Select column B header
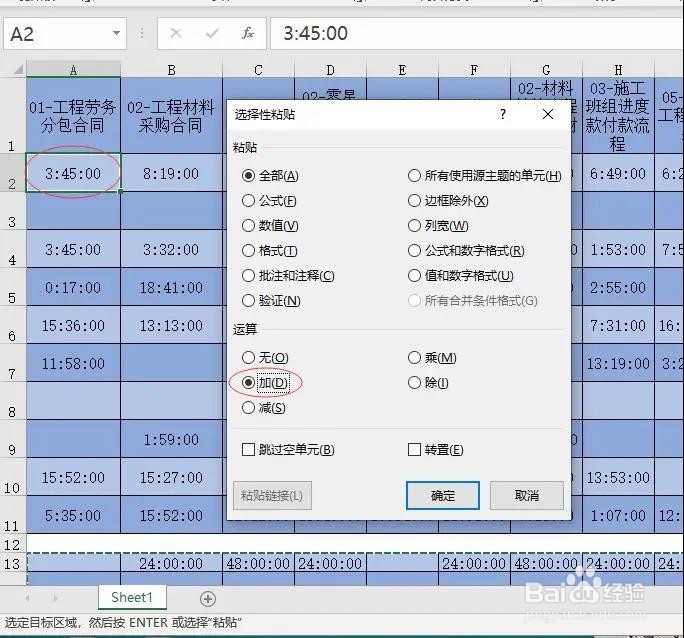 [171, 69]
